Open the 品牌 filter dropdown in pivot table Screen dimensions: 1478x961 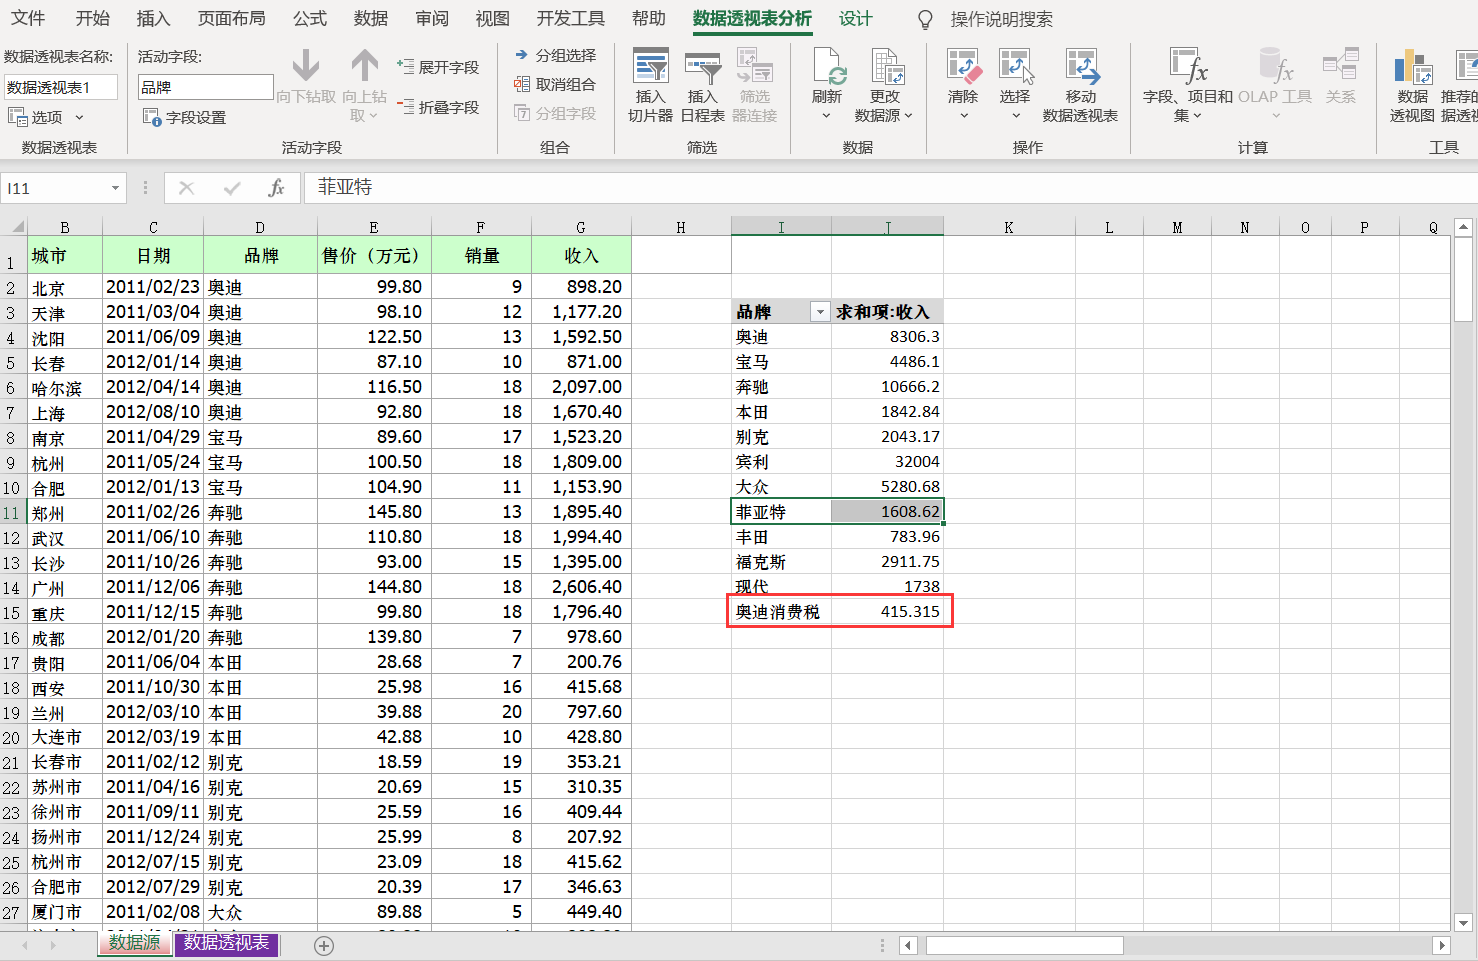pos(820,312)
